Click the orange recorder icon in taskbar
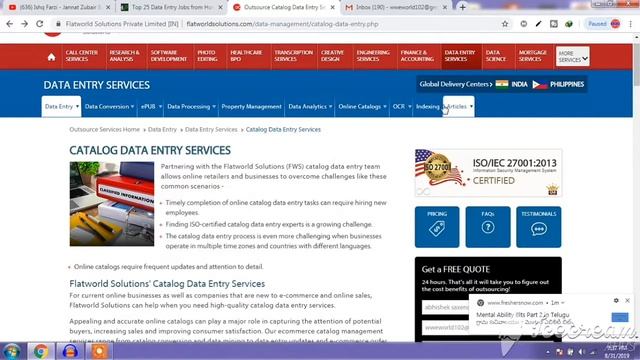Viewport: 640px width, 360px height. [x=99, y=351]
